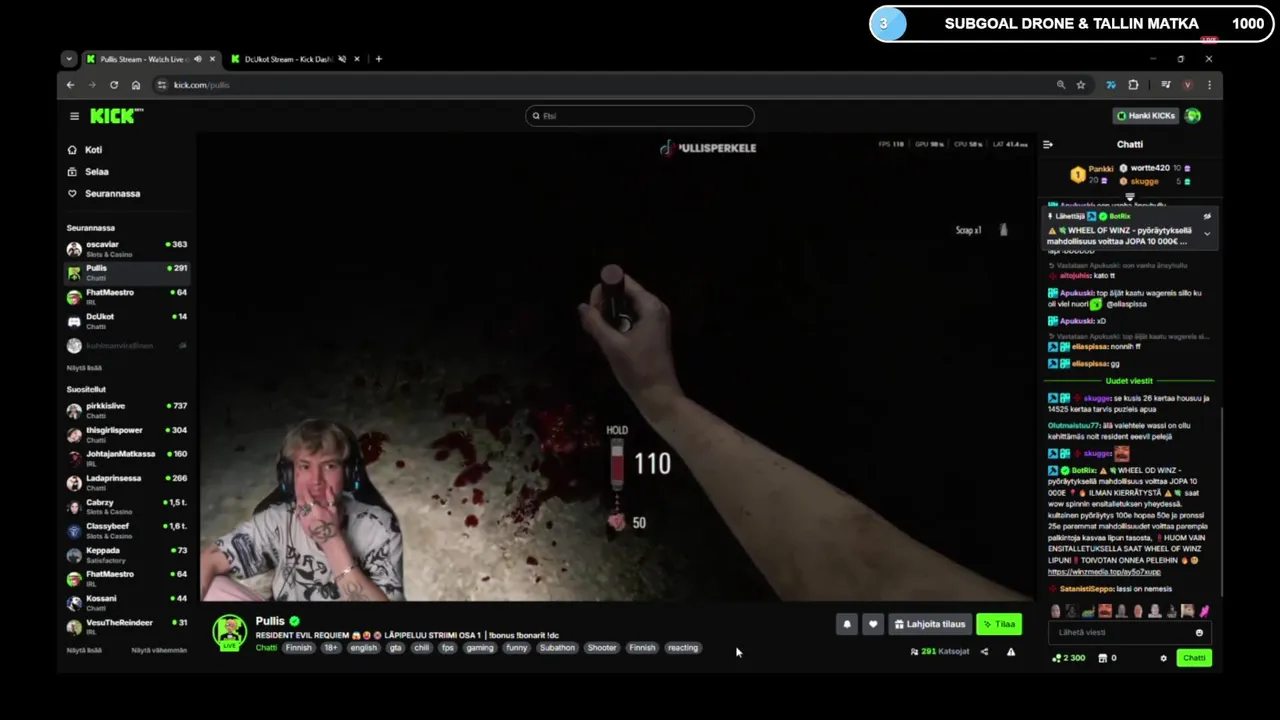Screen dimensions: 1280x720
Task: Follow Pullis with the heart button
Action: tap(873, 624)
